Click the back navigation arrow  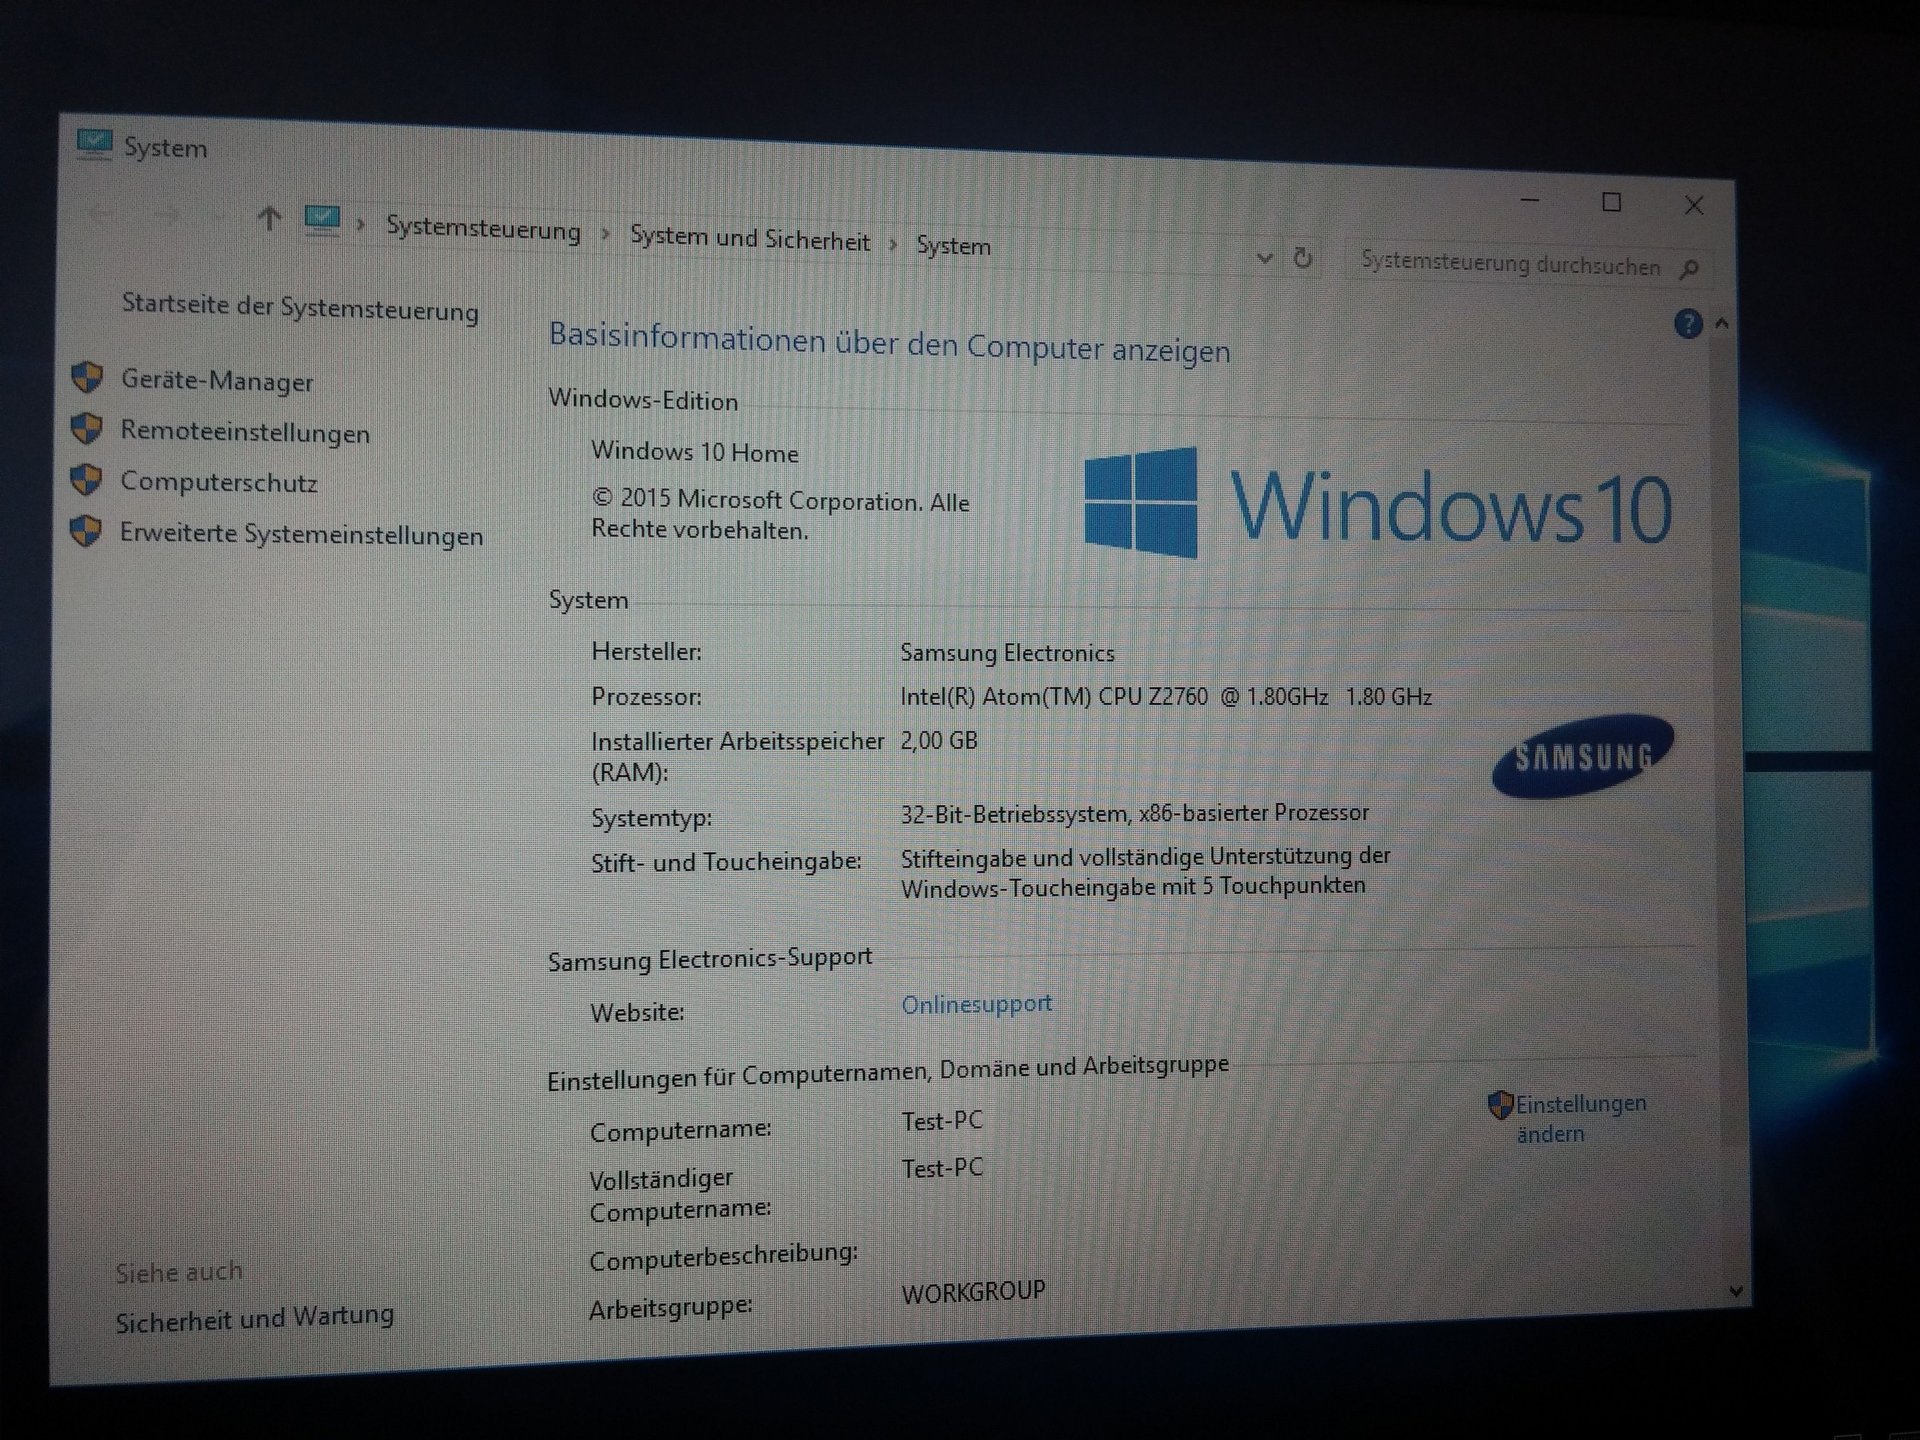coord(101,212)
